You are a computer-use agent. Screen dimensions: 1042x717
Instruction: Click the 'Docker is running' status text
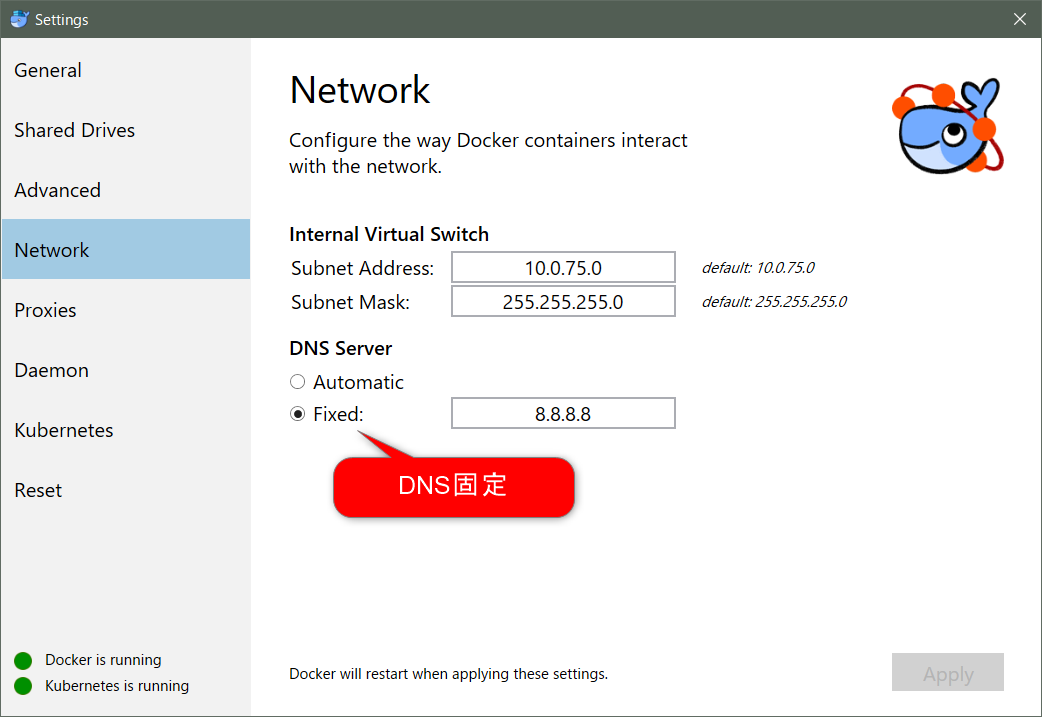(103, 660)
